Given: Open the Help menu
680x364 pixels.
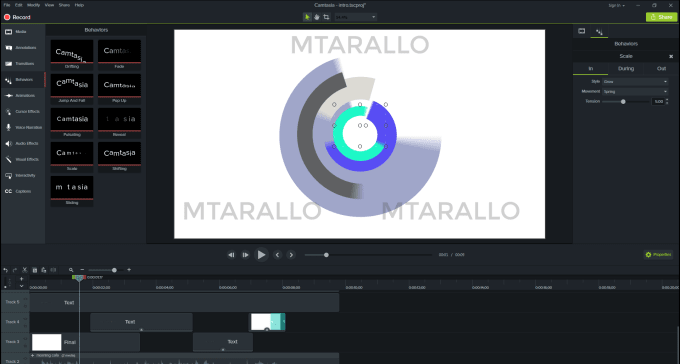Looking at the screenshot, I should click(x=79, y=5).
